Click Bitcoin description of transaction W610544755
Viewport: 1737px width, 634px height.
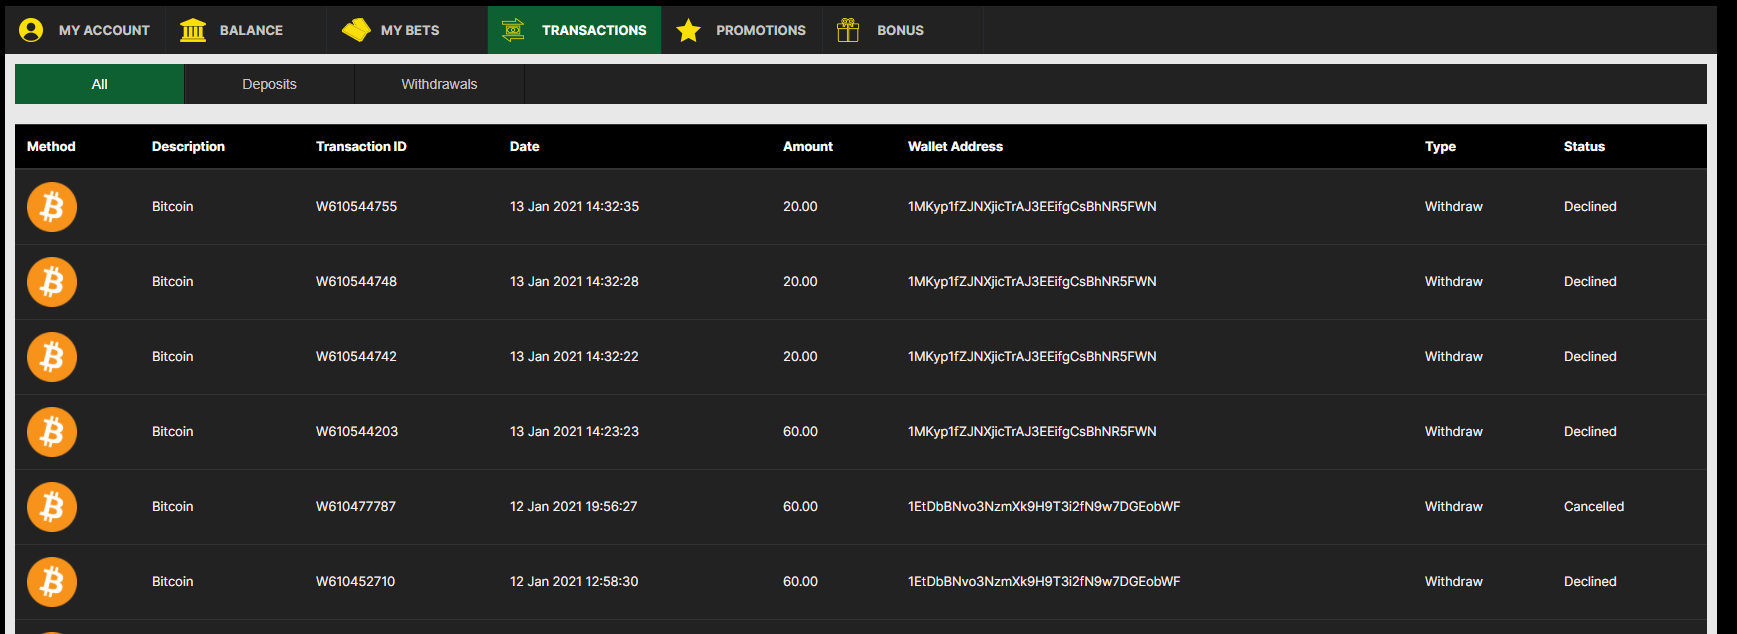click(x=172, y=206)
